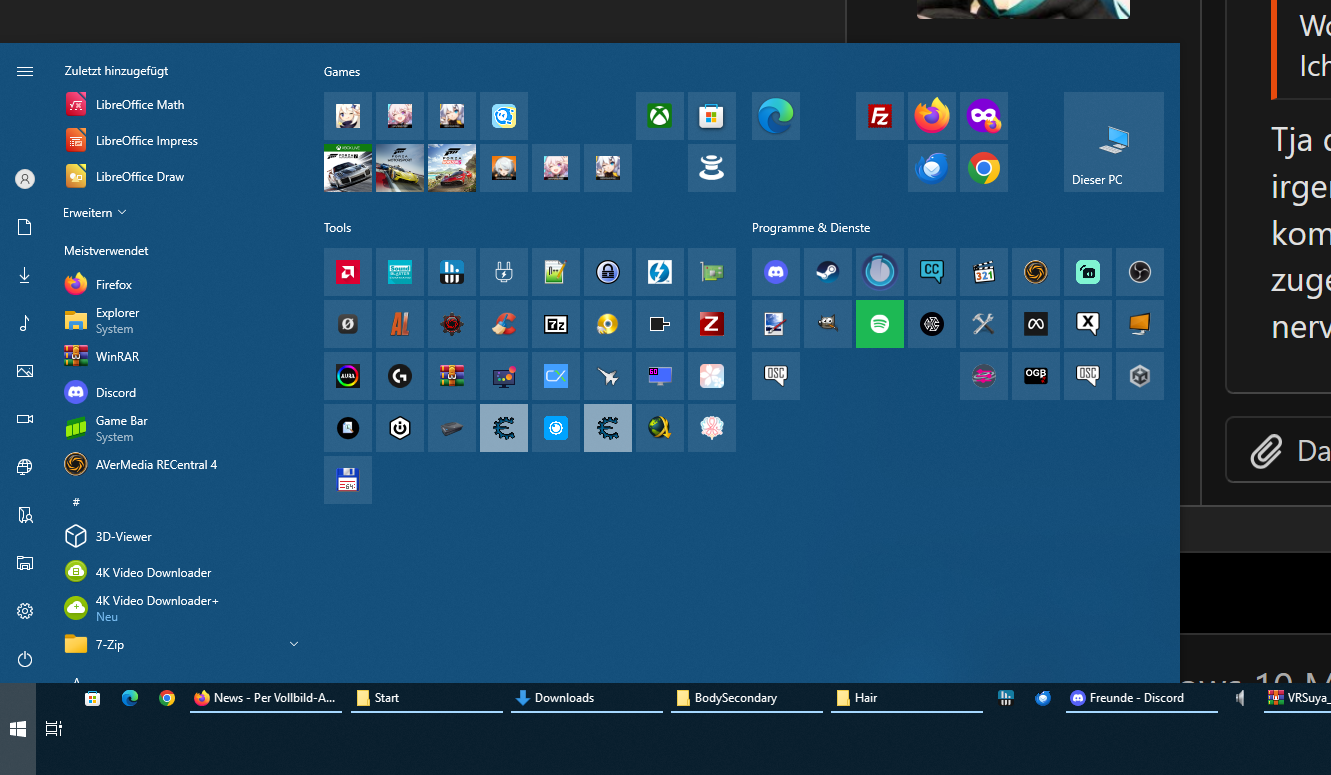Open the green Spotify tile

pos(880,324)
